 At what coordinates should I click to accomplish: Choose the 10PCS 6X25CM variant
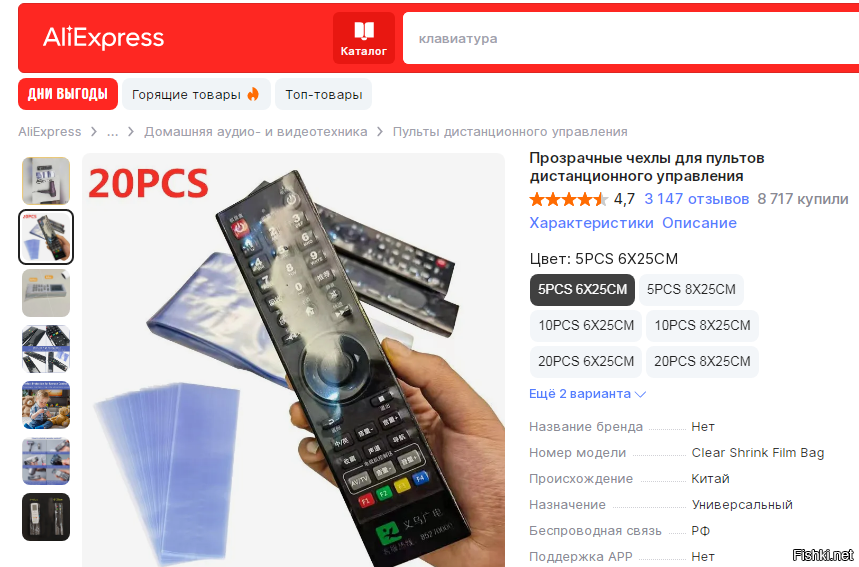(586, 325)
